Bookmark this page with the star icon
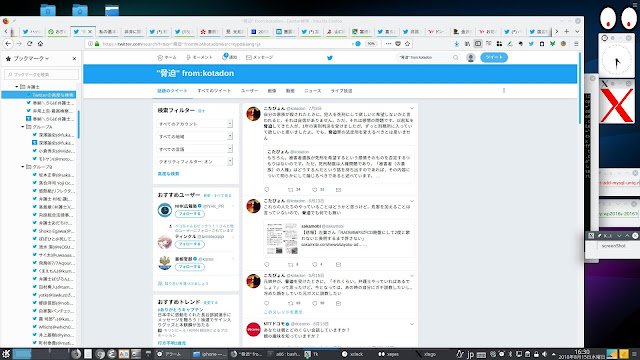This screenshot has width=640, height=360. click(x=407, y=44)
